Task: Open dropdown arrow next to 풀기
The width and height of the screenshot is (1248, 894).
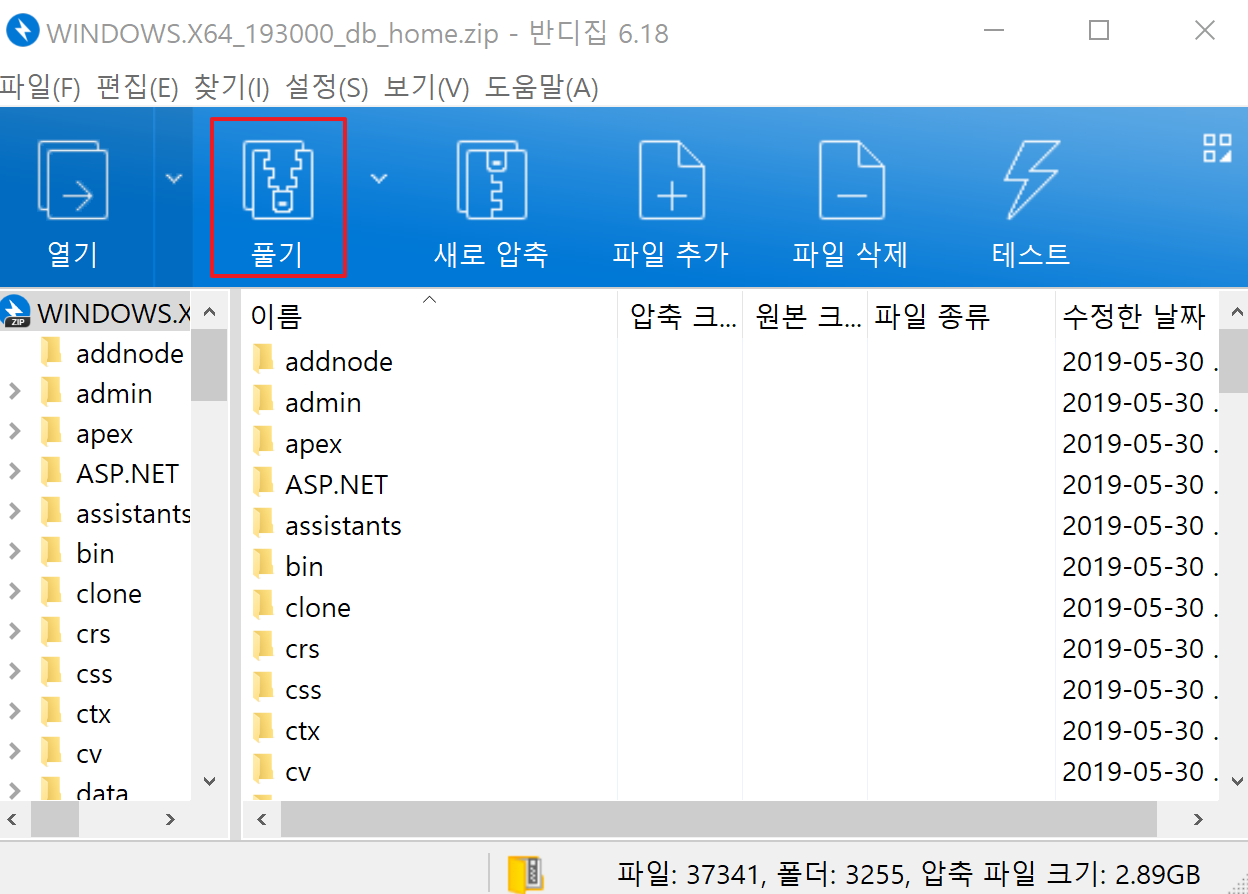Action: click(378, 179)
